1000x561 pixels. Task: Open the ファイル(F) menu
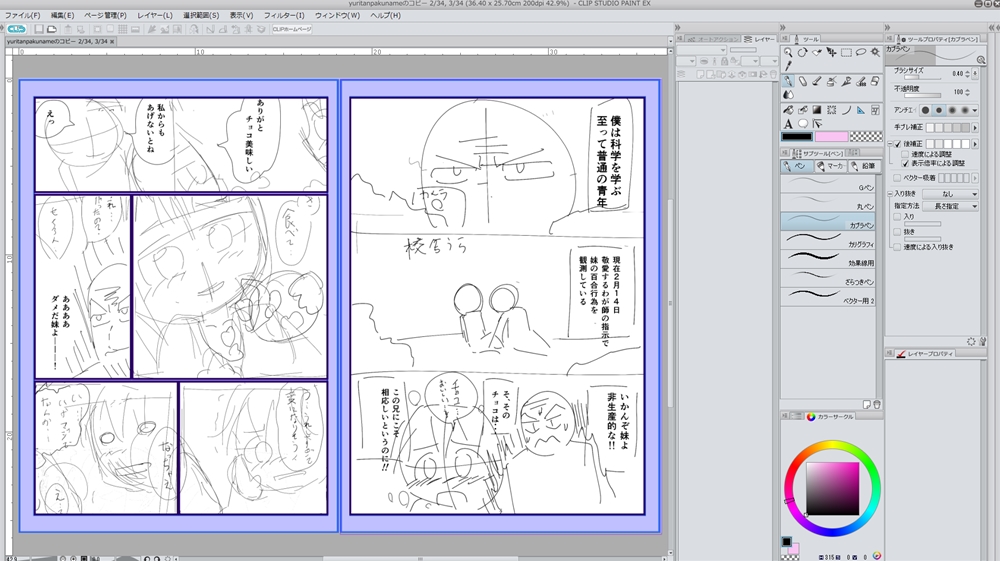pos(22,15)
